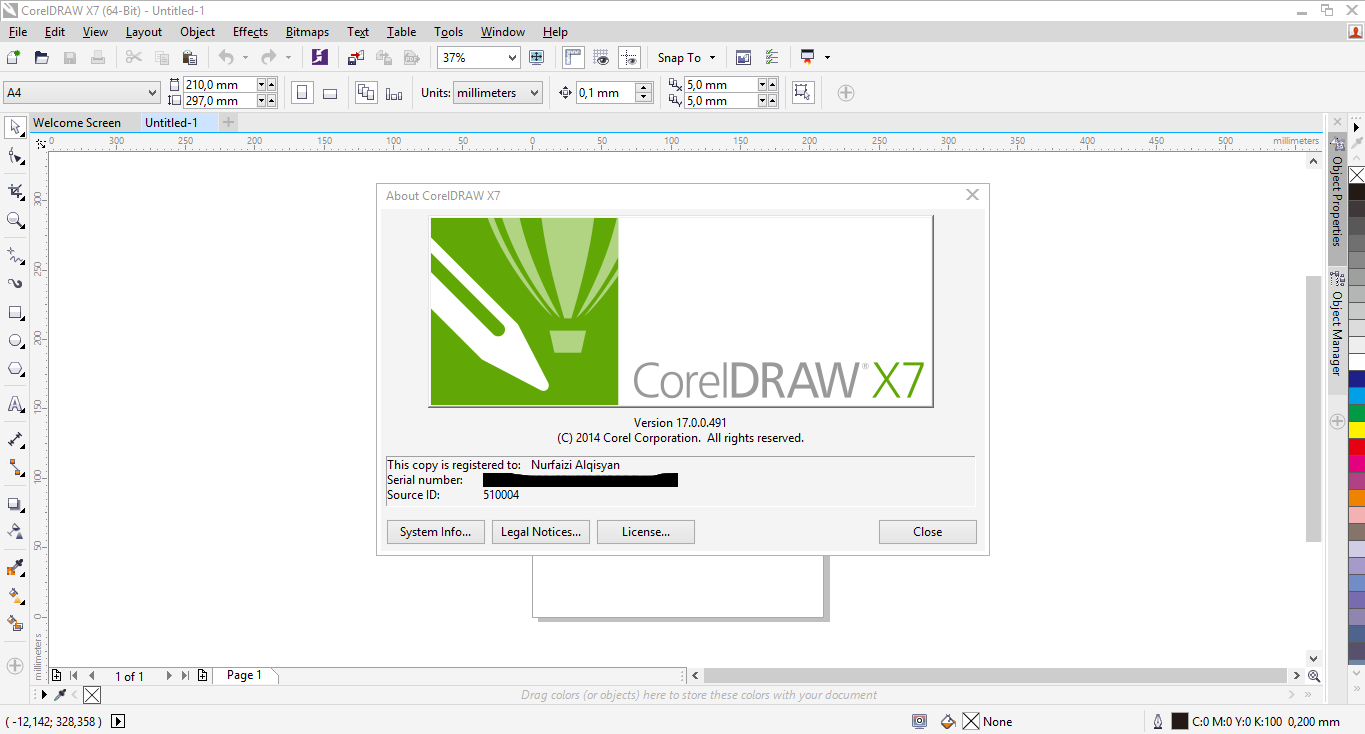The width and height of the screenshot is (1365, 734).
Task: Click System Info button in About dialog
Action: tap(435, 532)
